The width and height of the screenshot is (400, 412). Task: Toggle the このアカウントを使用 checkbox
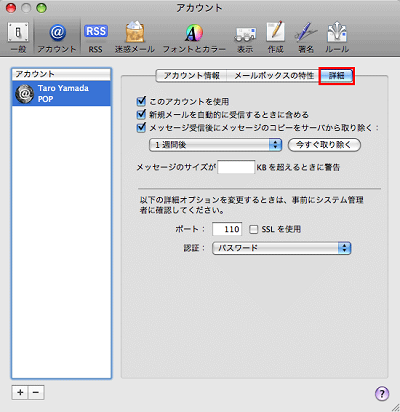pyautogui.click(x=141, y=101)
